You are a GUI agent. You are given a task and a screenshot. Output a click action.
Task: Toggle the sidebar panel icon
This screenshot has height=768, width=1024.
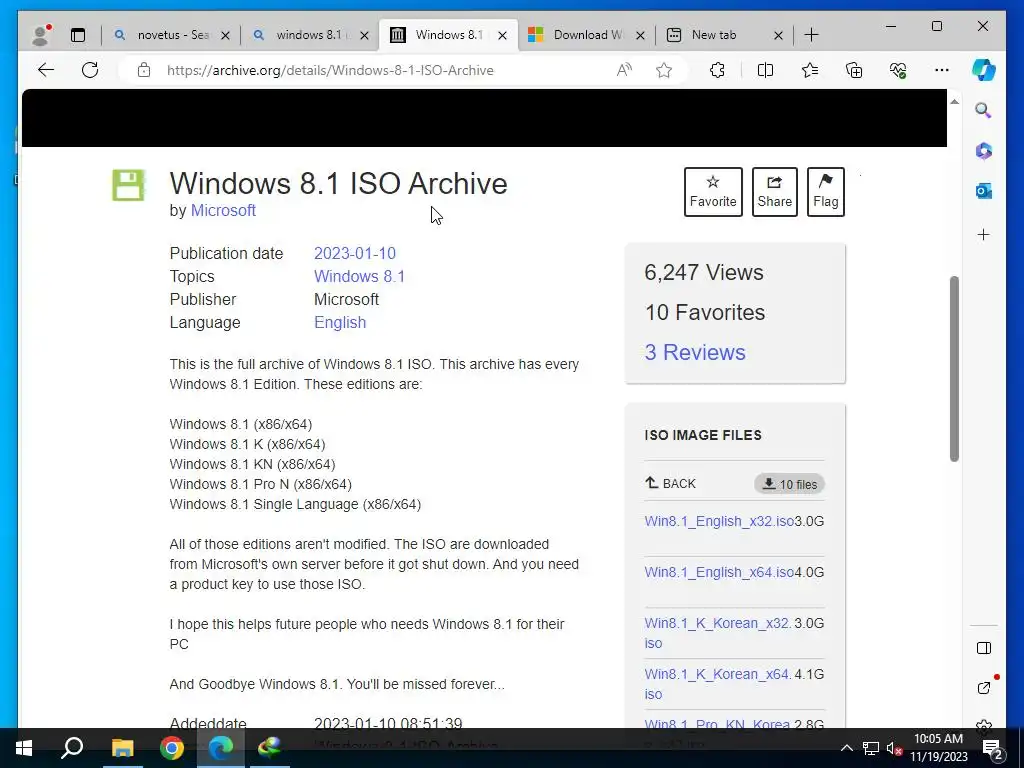(984, 648)
